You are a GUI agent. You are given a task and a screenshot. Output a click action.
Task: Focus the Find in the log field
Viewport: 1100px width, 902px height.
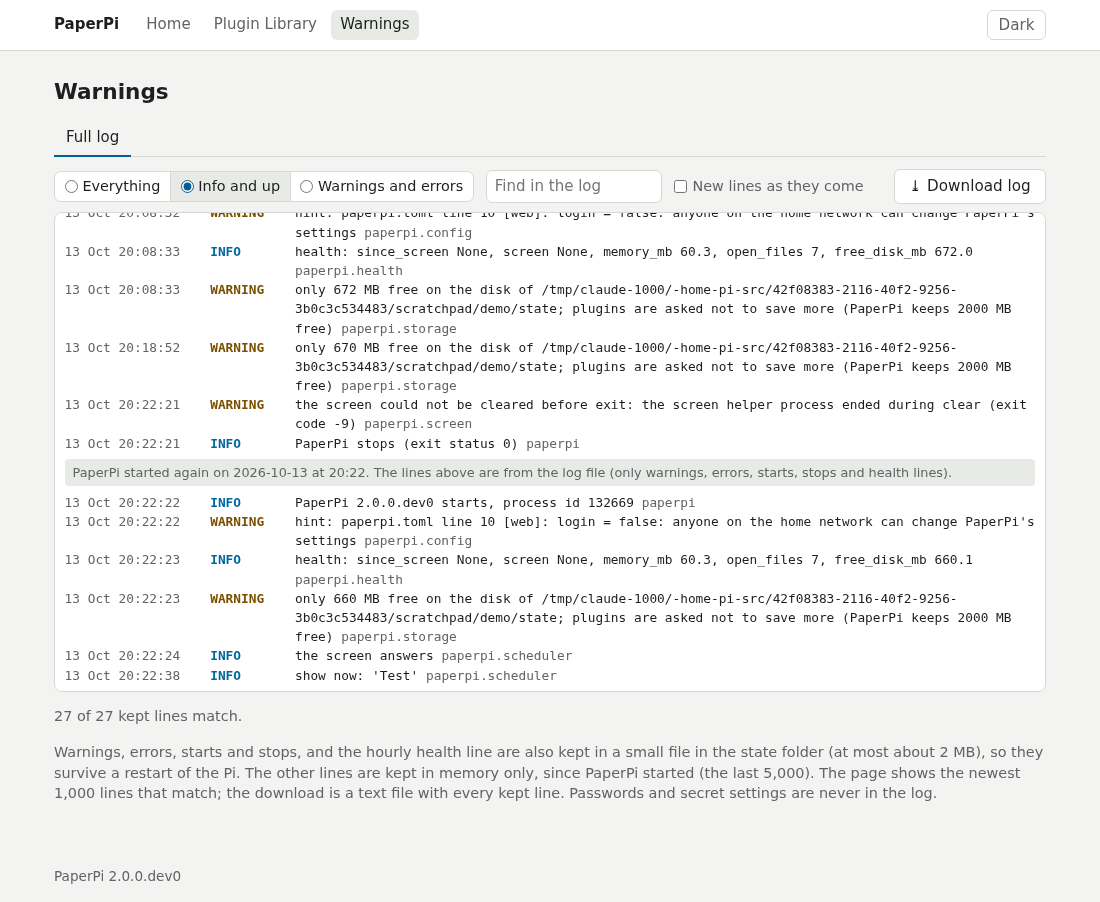[574, 186]
